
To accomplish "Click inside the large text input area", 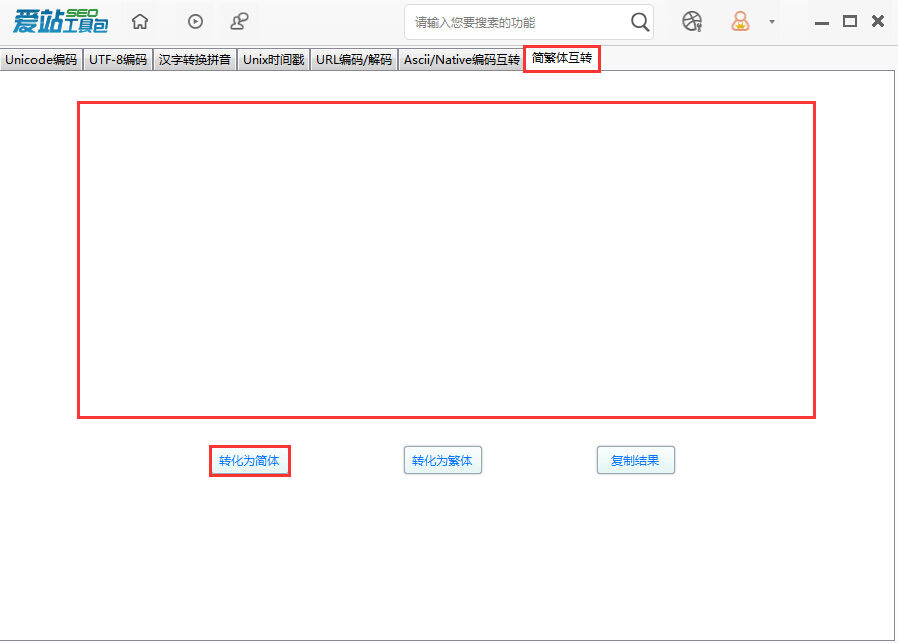I will pyautogui.click(x=446, y=260).
